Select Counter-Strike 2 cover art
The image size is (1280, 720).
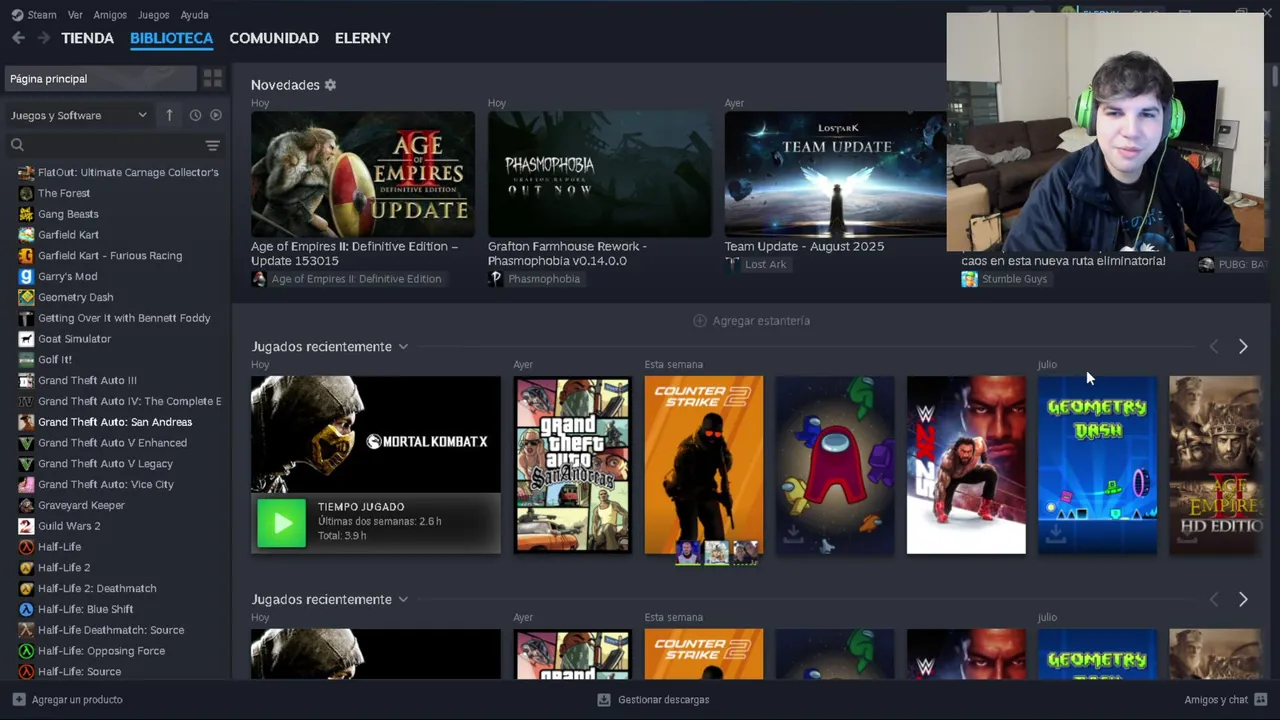click(x=704, y=465)
